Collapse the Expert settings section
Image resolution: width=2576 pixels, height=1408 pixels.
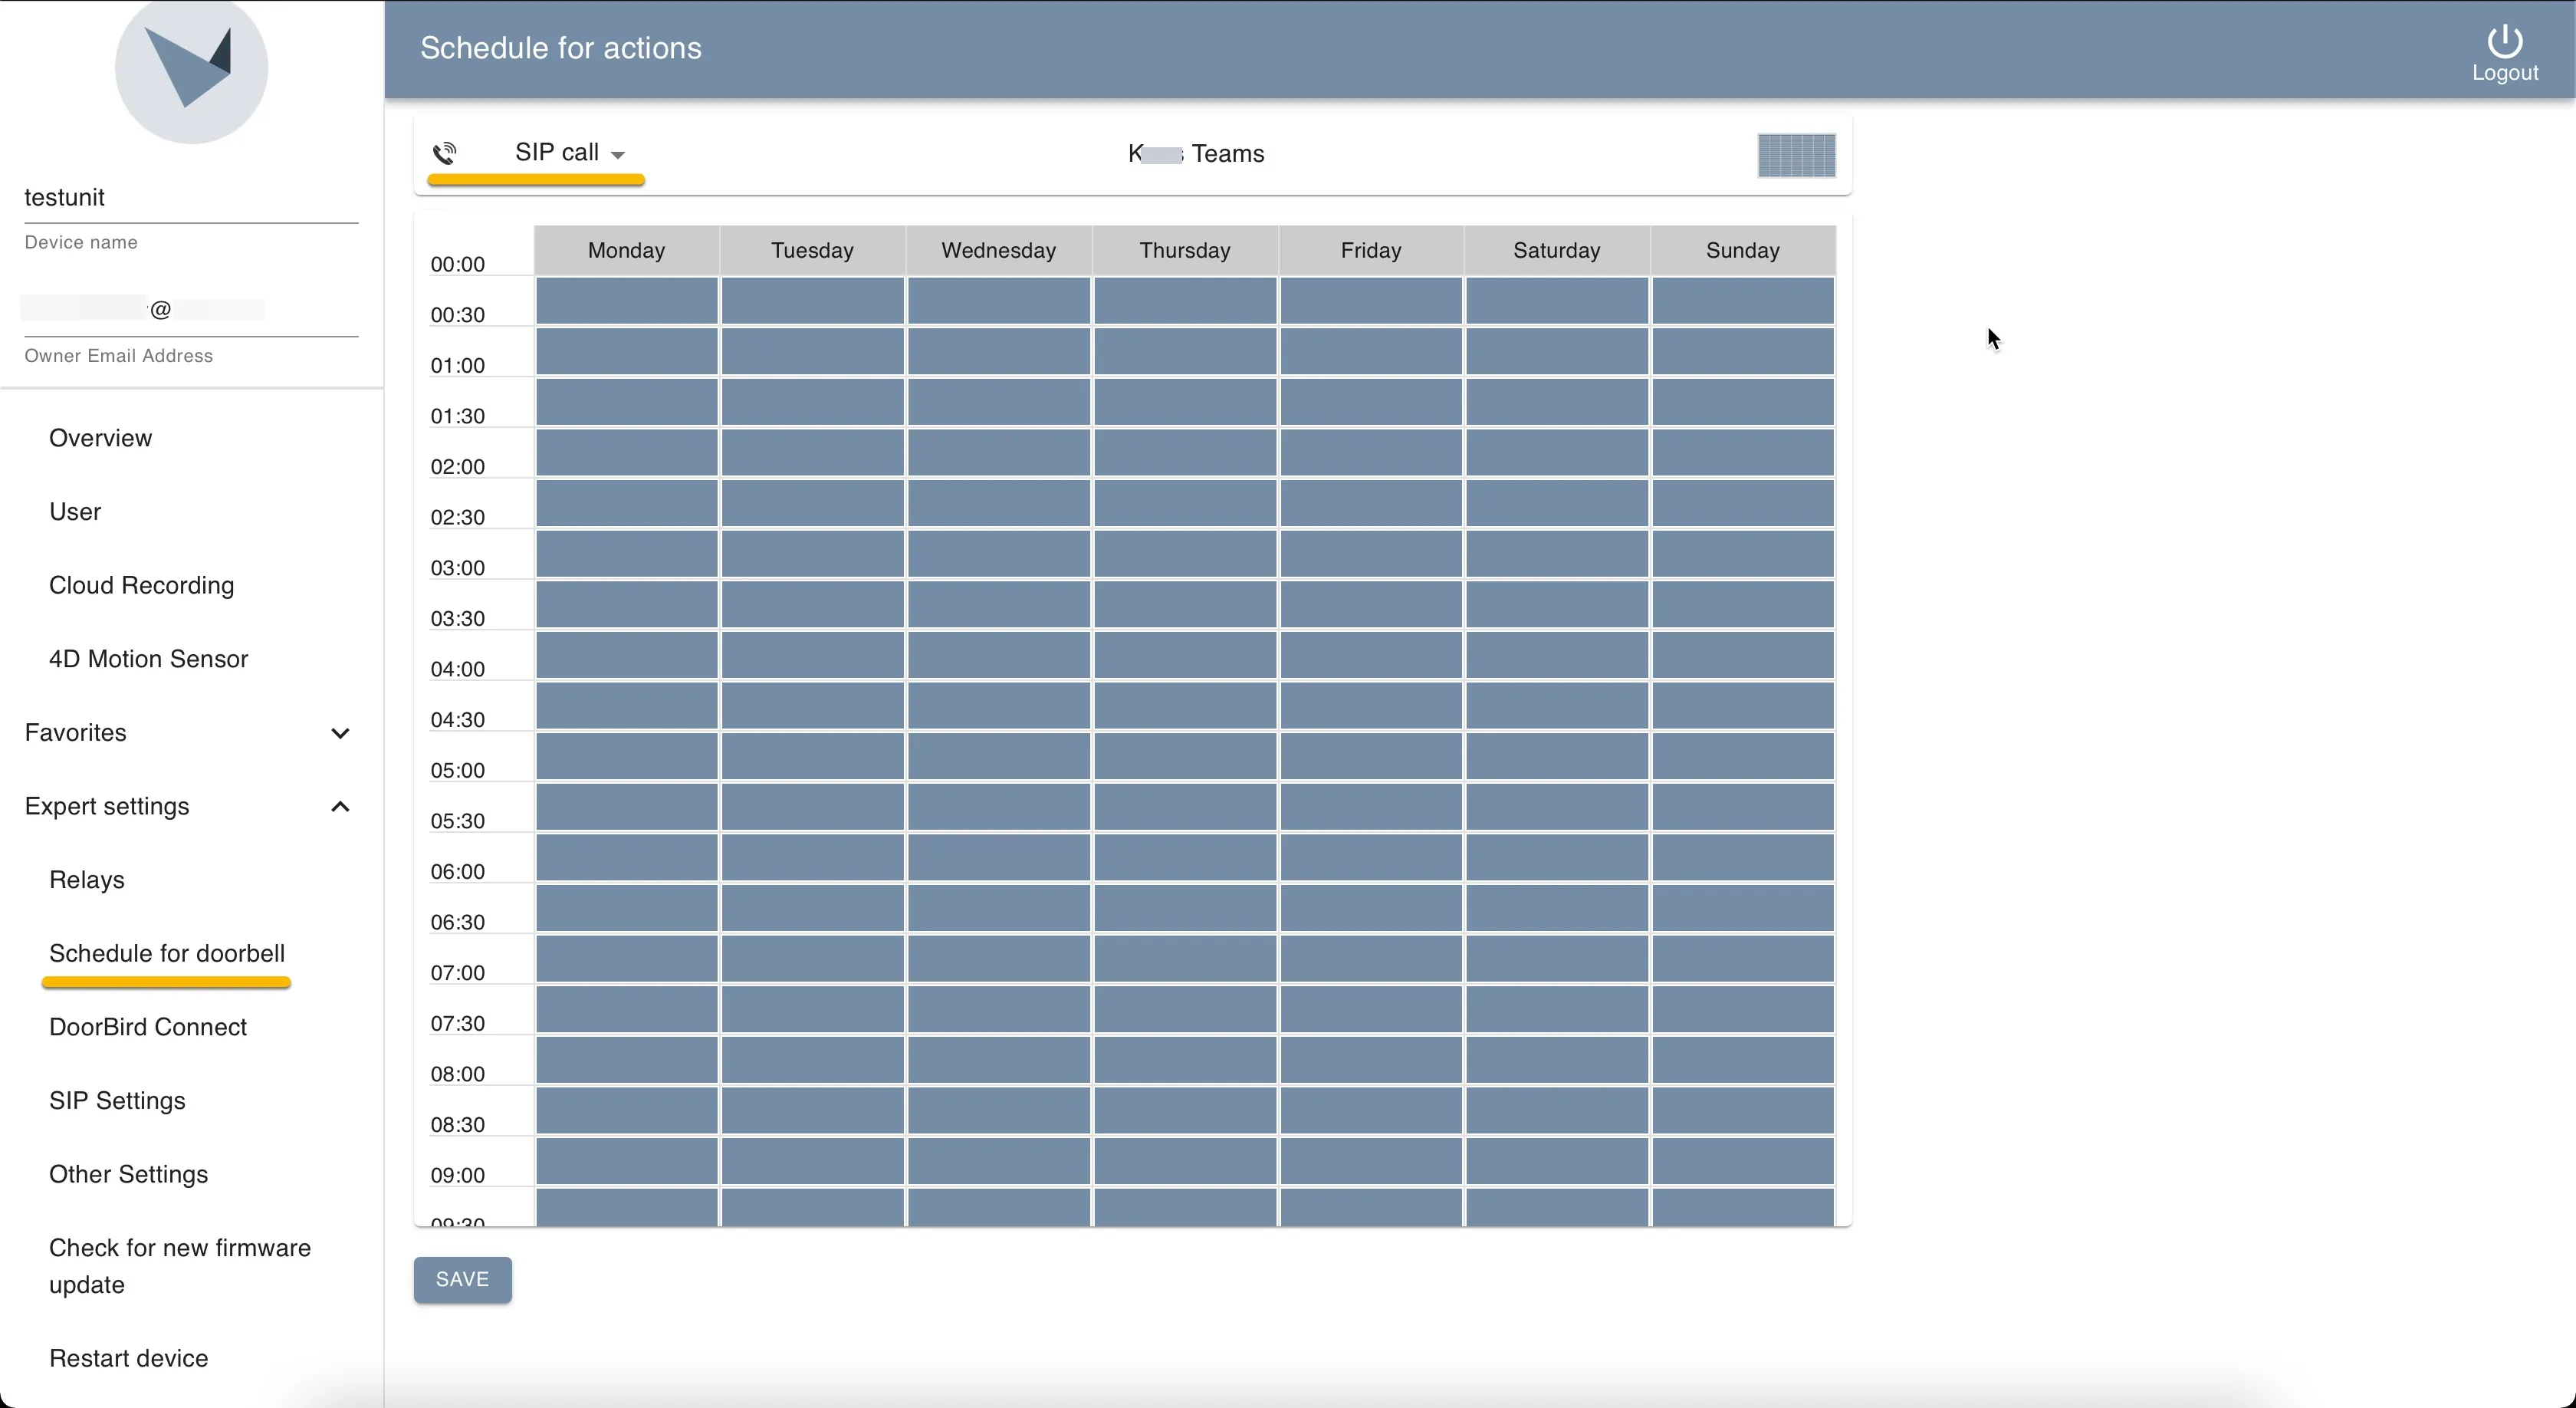(190, 807)
